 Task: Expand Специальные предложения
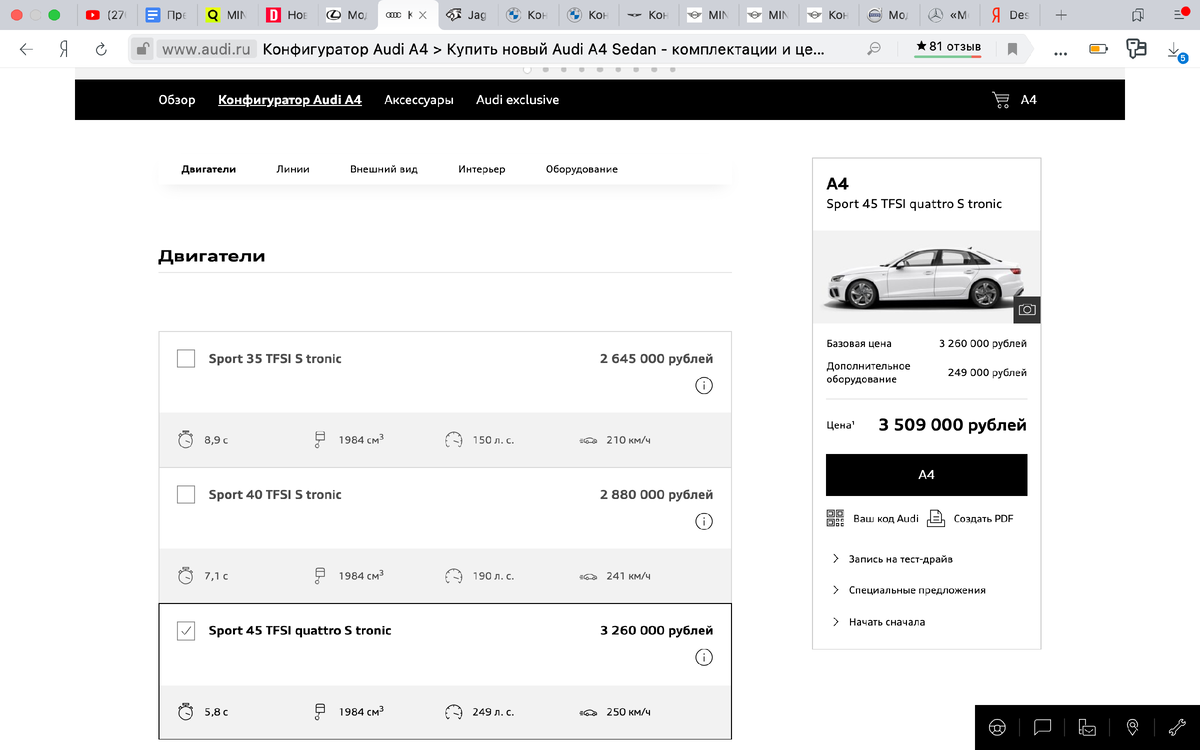pos(909,590)
